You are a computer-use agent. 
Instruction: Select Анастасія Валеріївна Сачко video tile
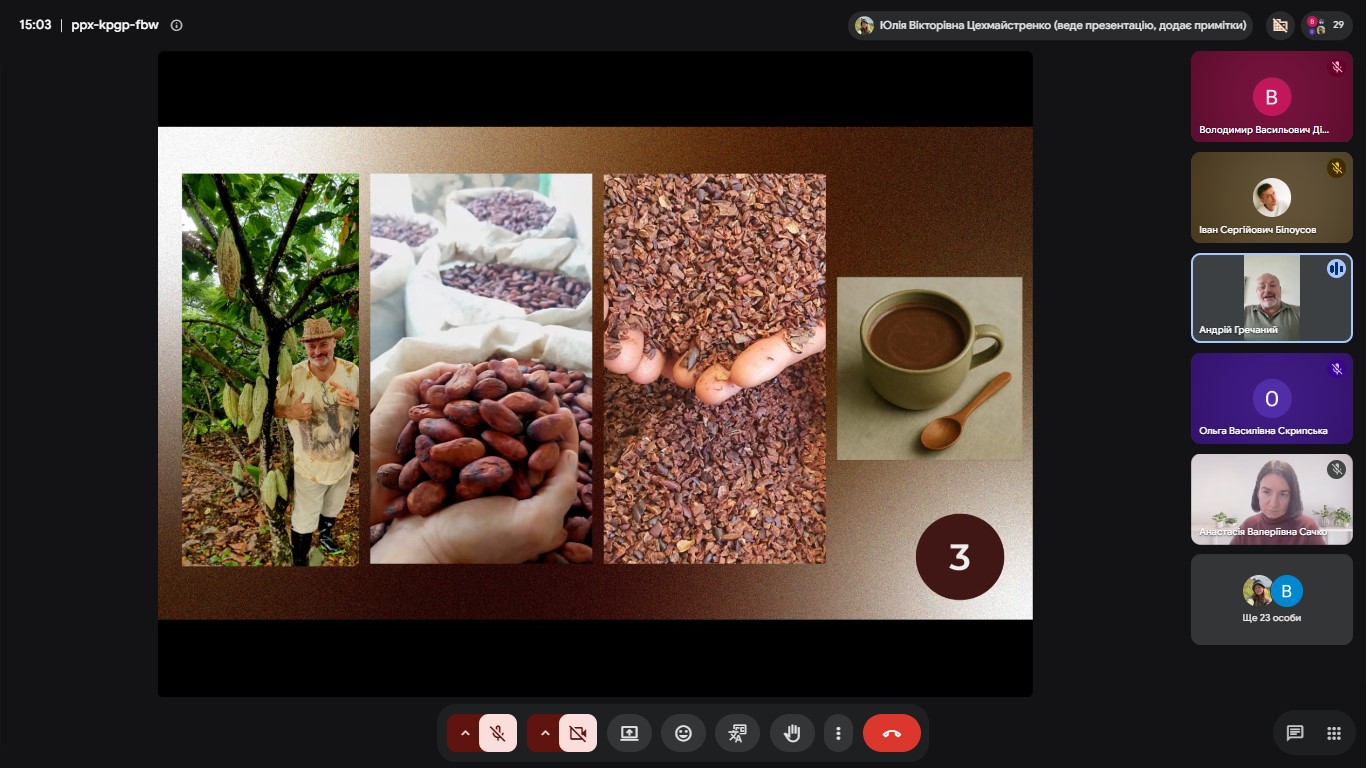1271,499
